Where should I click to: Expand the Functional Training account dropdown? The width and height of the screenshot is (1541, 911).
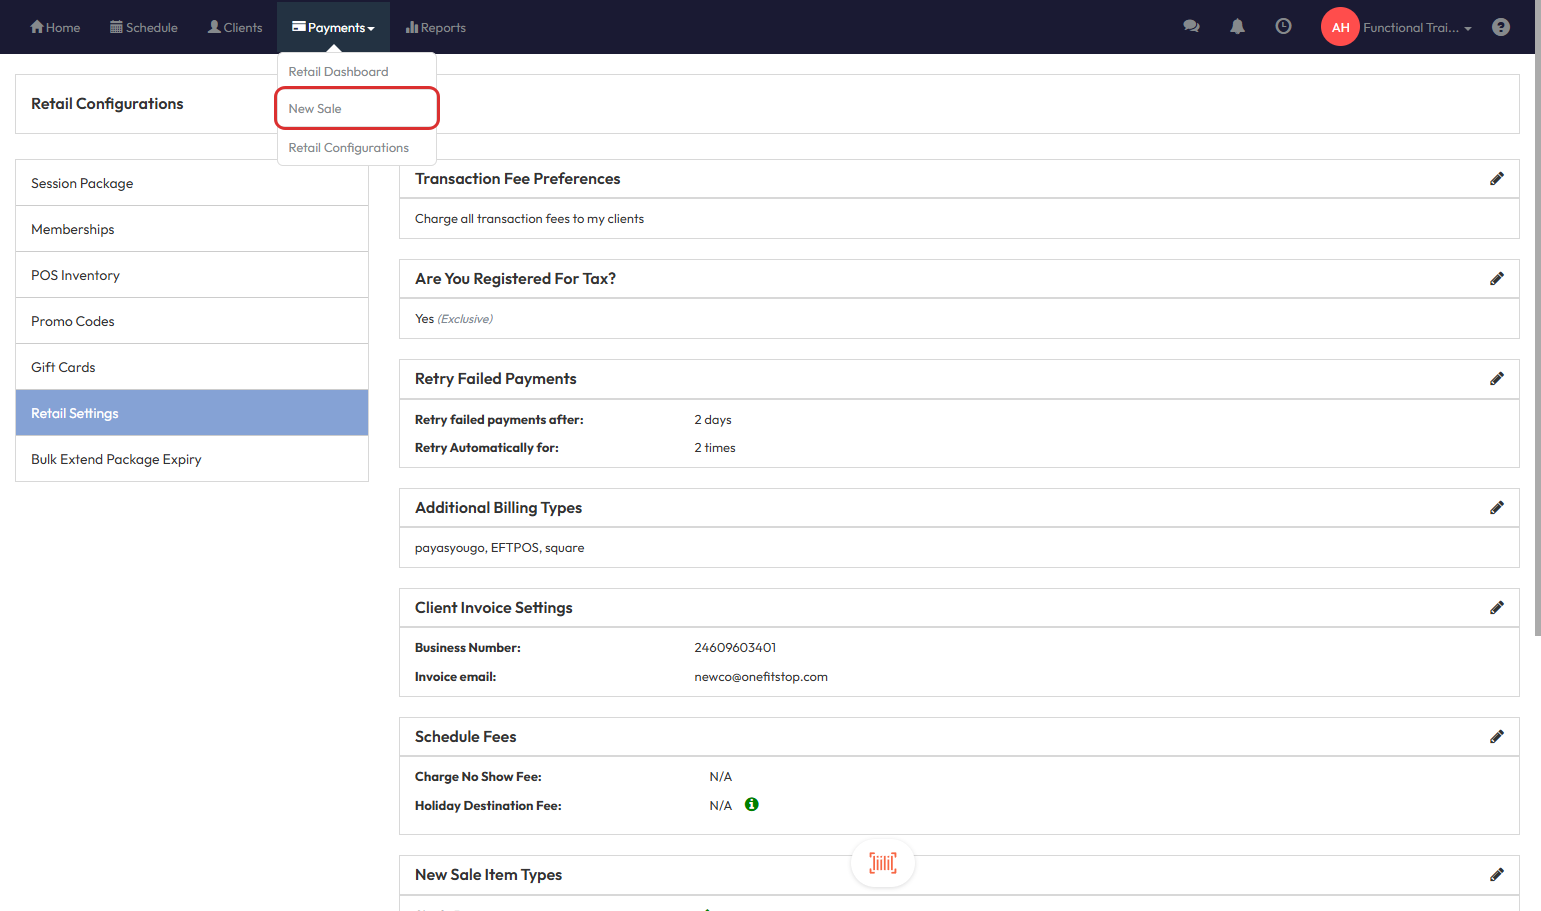click(x=1416, y=28)
